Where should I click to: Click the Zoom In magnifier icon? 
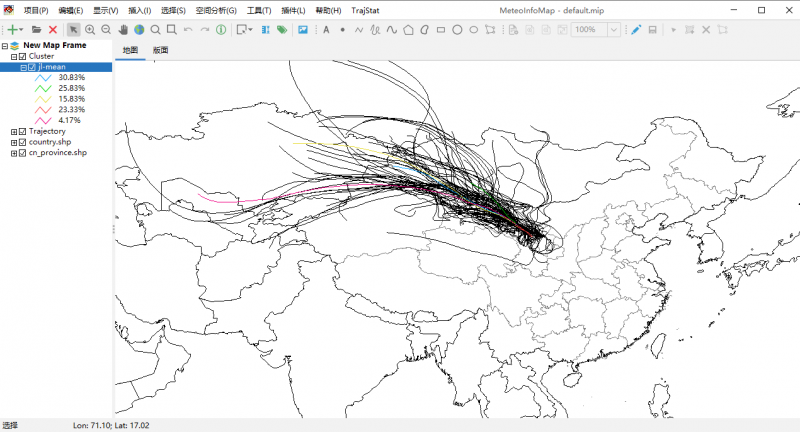90,30
